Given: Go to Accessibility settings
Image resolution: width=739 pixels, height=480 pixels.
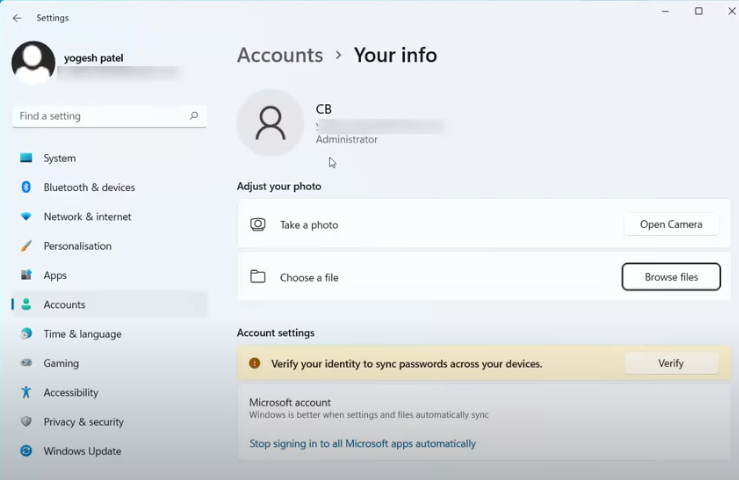Looking at the screenshot, I should [70, 393].
